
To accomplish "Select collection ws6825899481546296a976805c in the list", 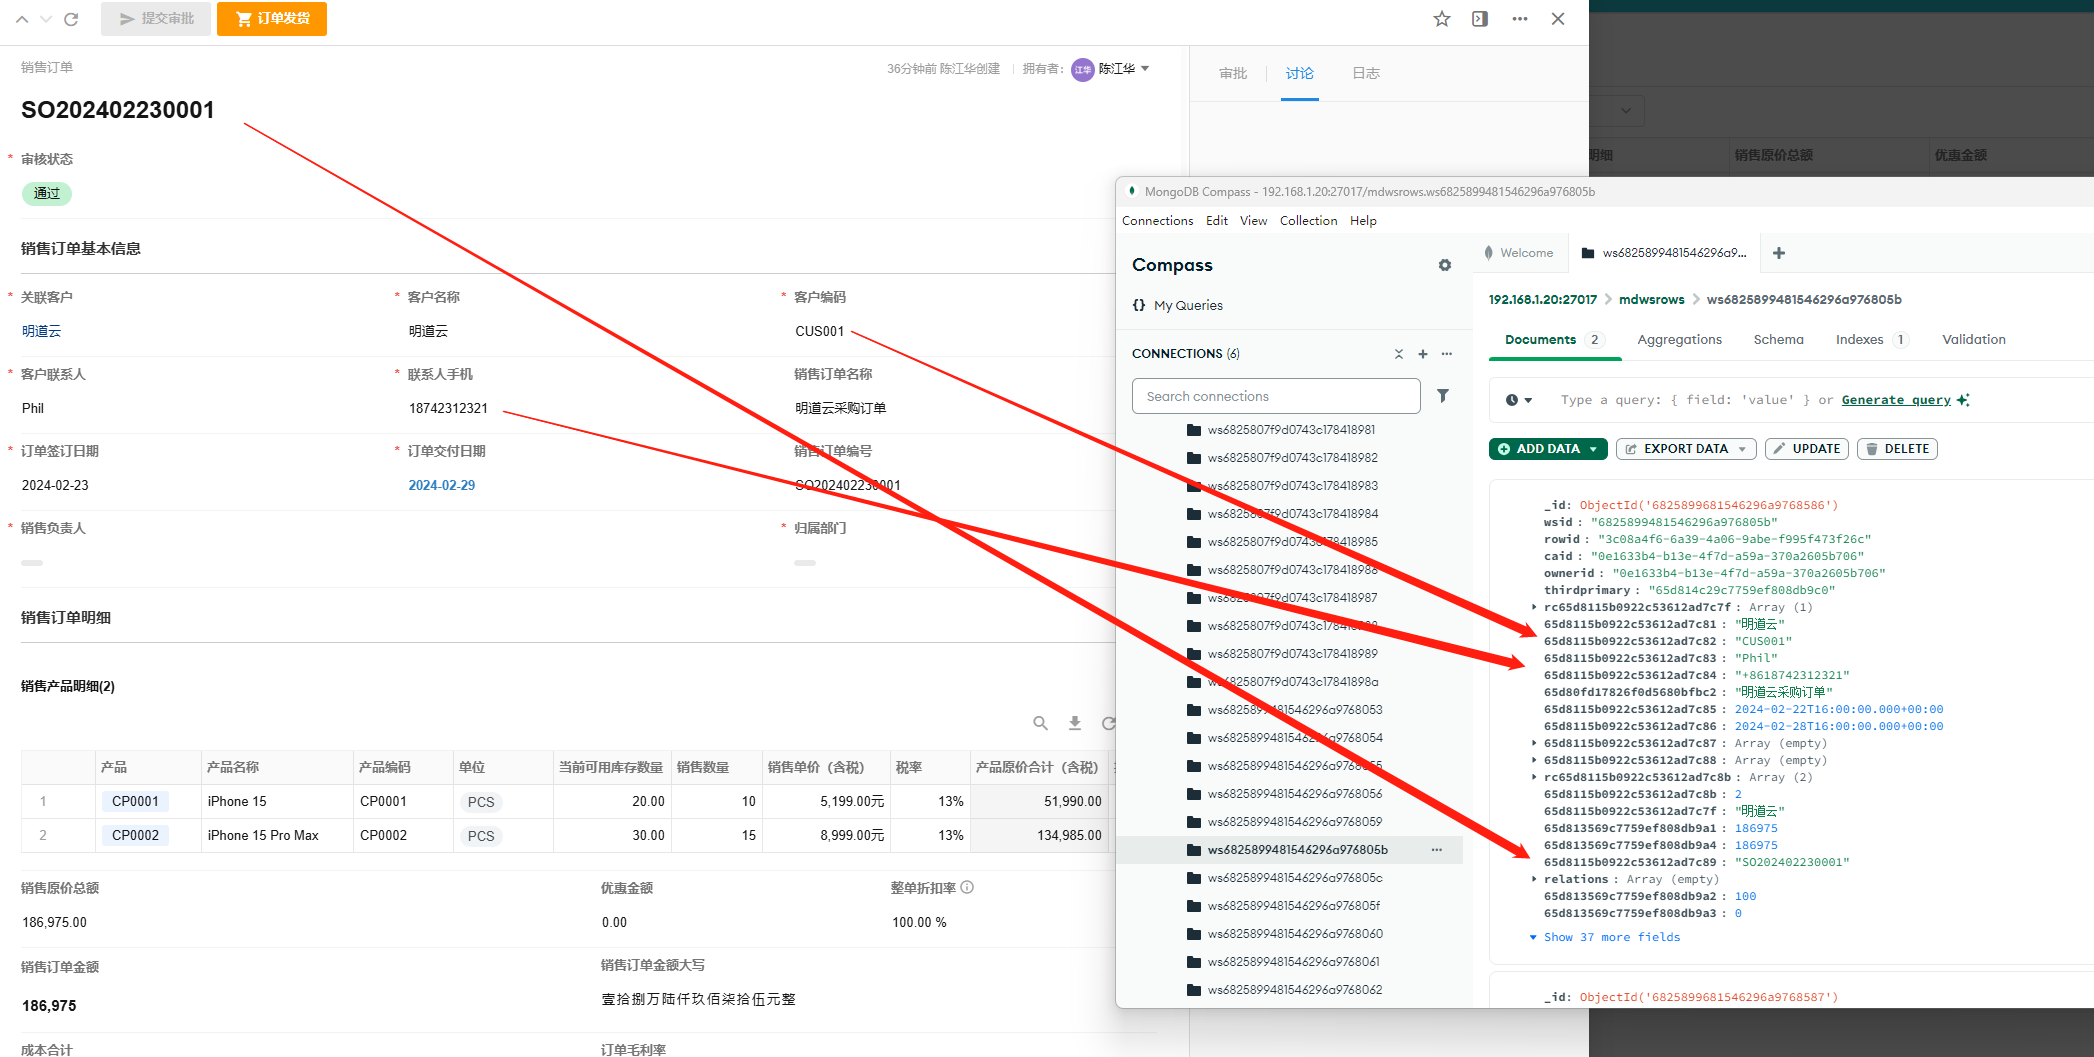I will pyautogui.click(x=1294, y=878).
